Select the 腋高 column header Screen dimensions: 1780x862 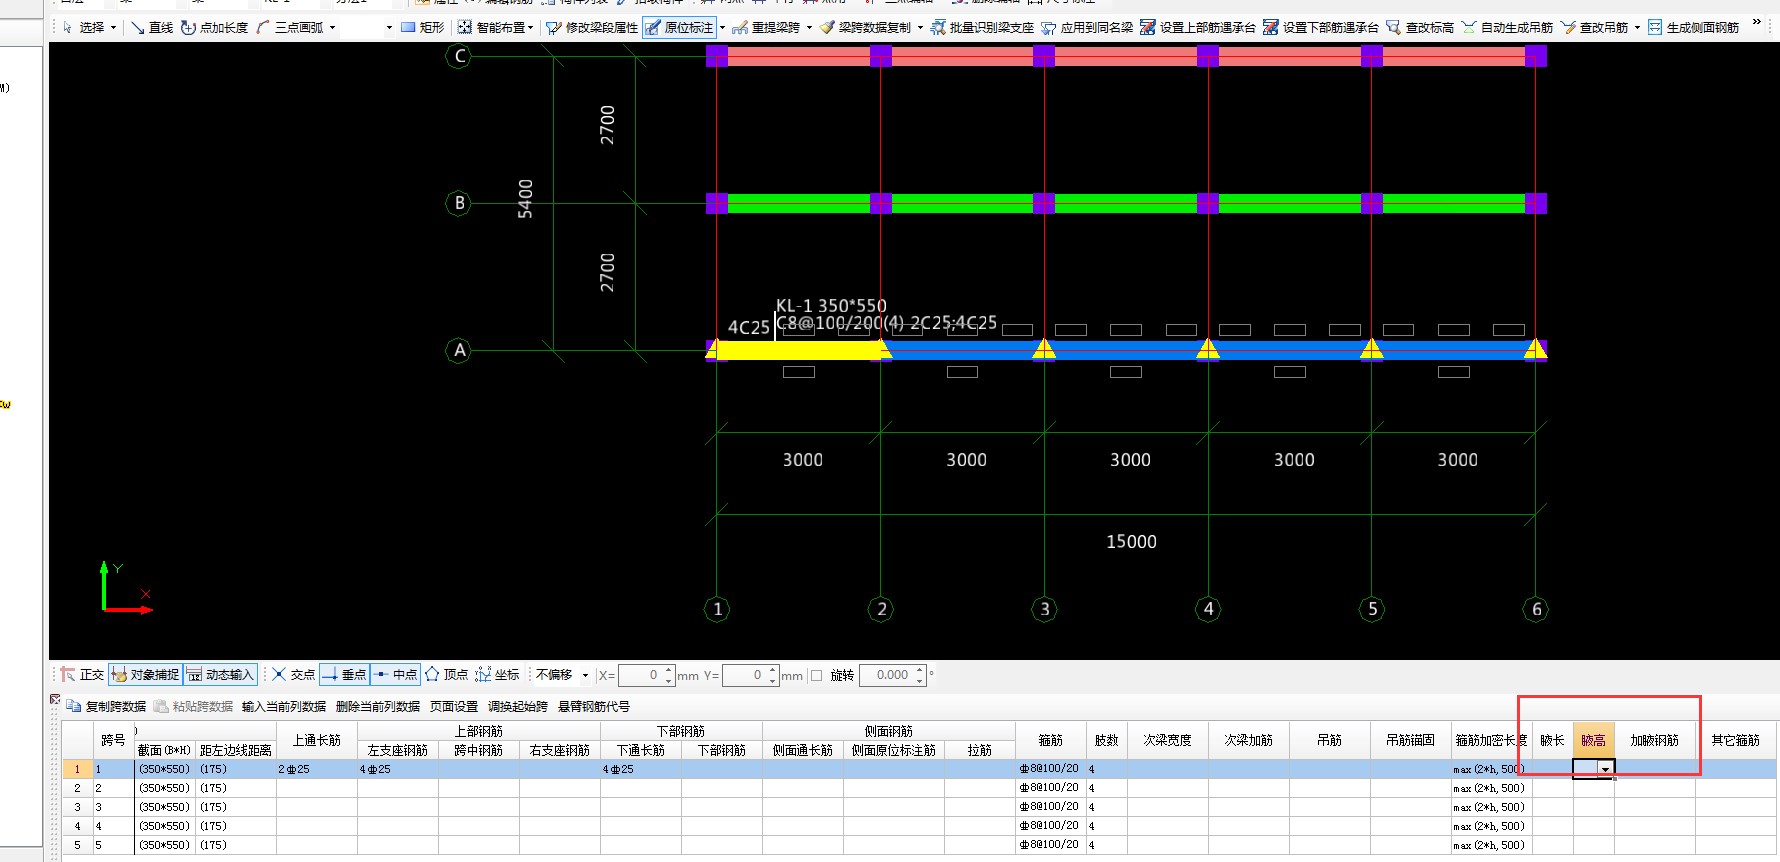(1593, 740)
